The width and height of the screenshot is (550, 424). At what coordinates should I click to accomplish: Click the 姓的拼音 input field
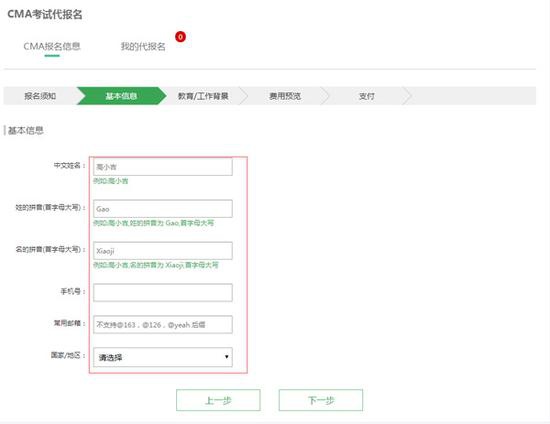pos(163,209)
